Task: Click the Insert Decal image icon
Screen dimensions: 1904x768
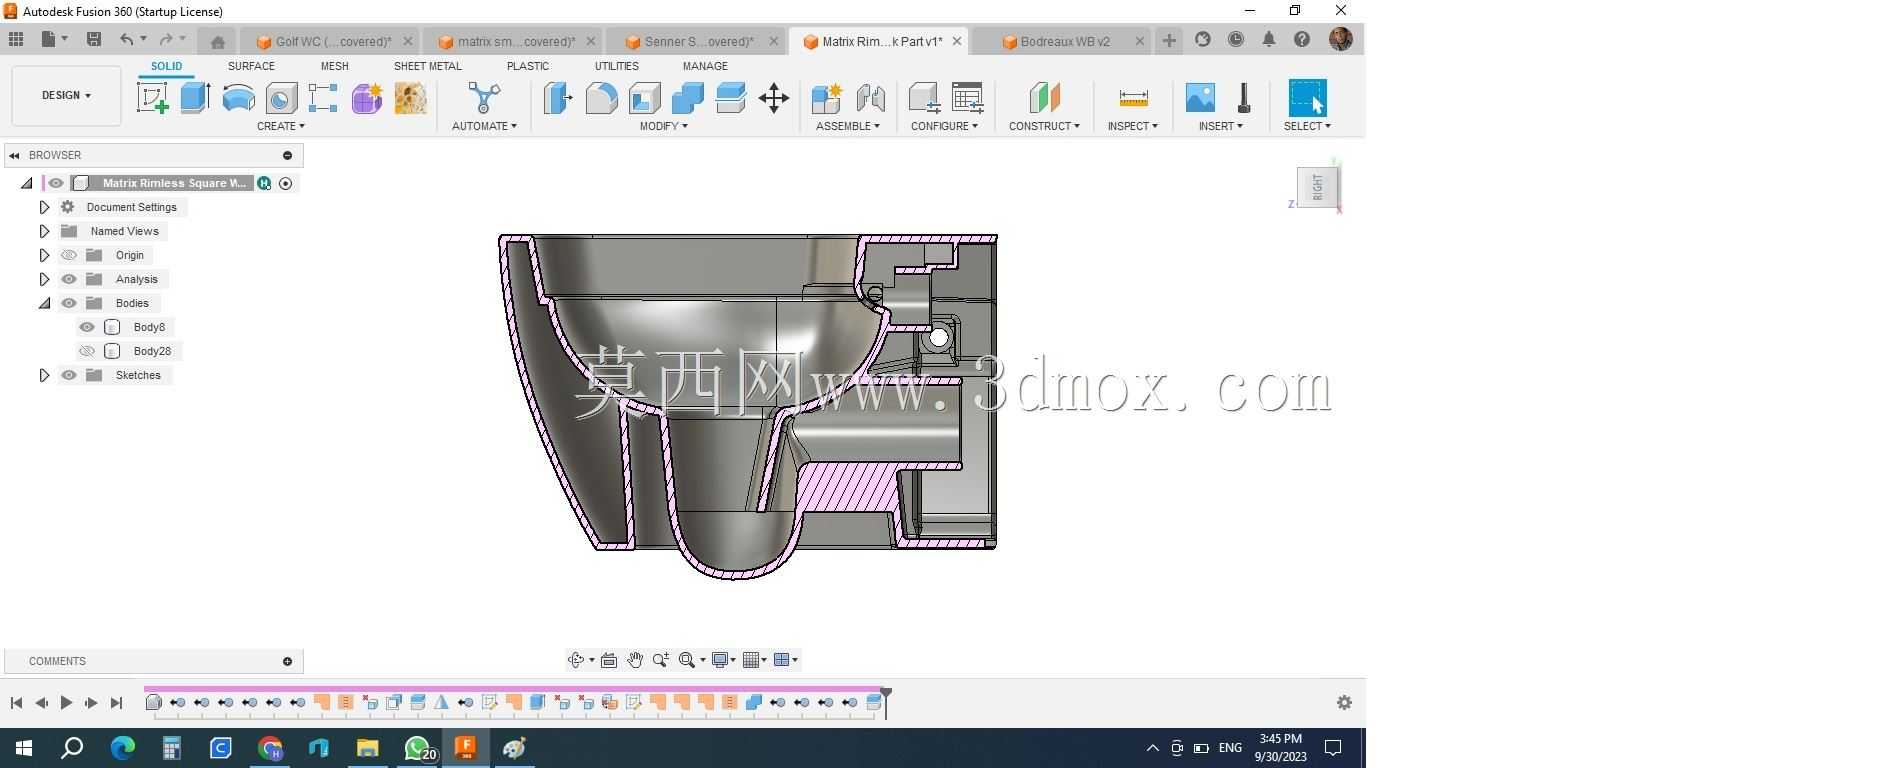Action: click(1200, 98)
